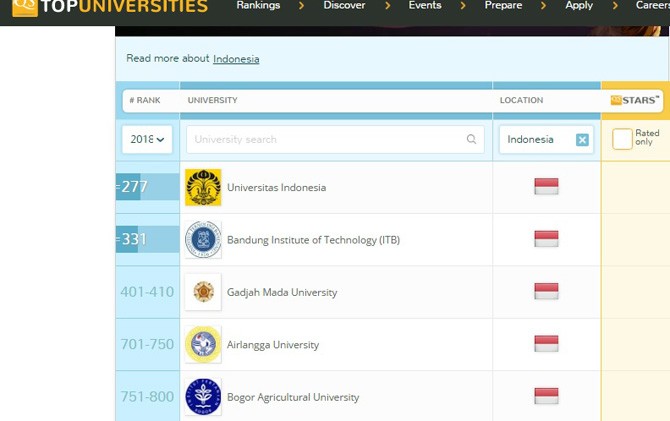Viewport: 670px width, 421px height.
Task: Open the Prepare menu
Action: tap(503, 6)
